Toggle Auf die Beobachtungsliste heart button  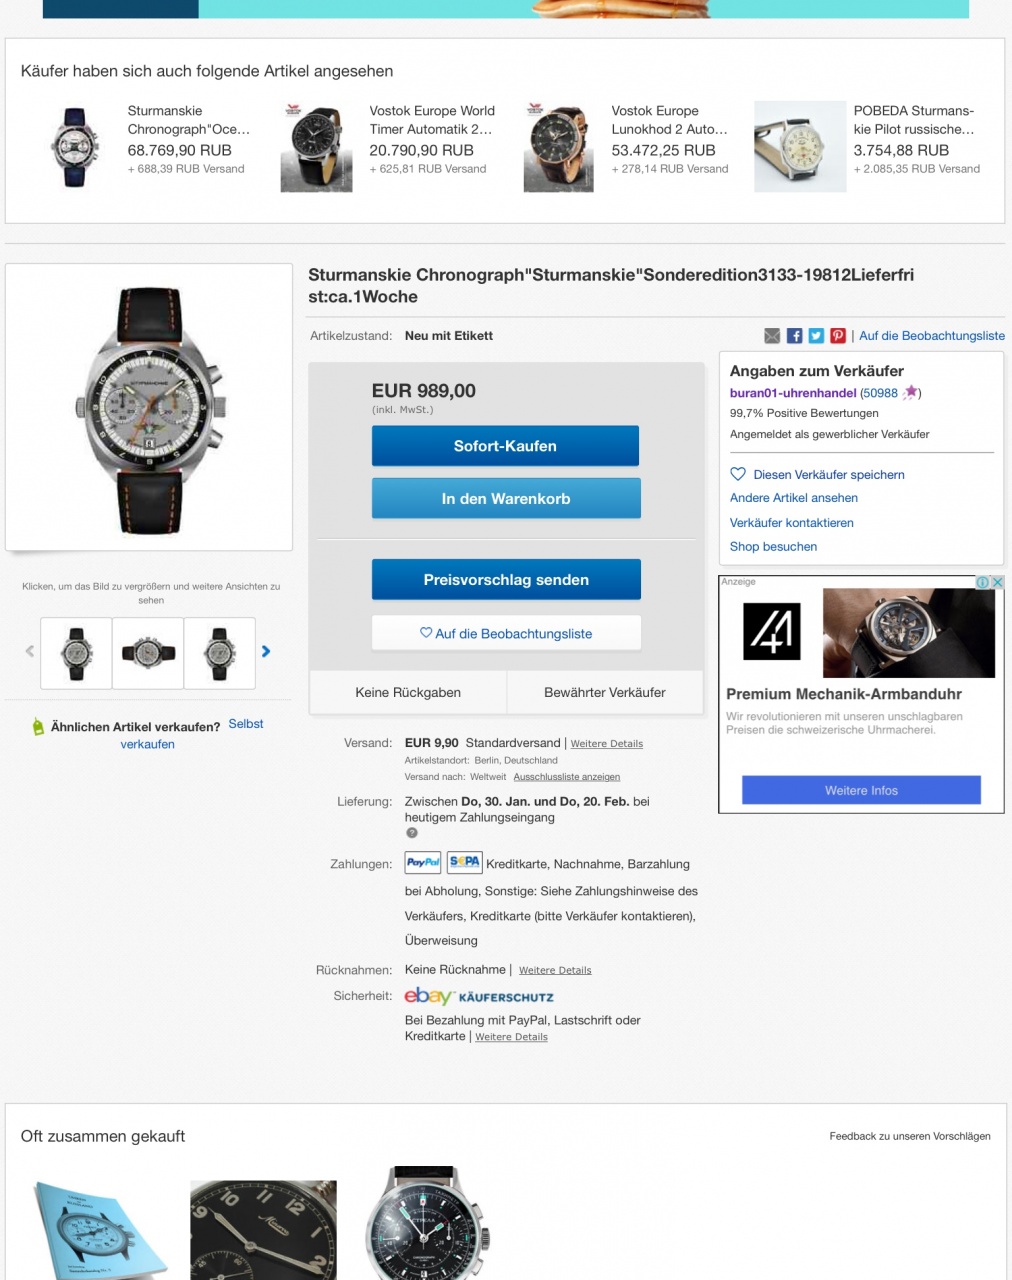tap(505, 633)
